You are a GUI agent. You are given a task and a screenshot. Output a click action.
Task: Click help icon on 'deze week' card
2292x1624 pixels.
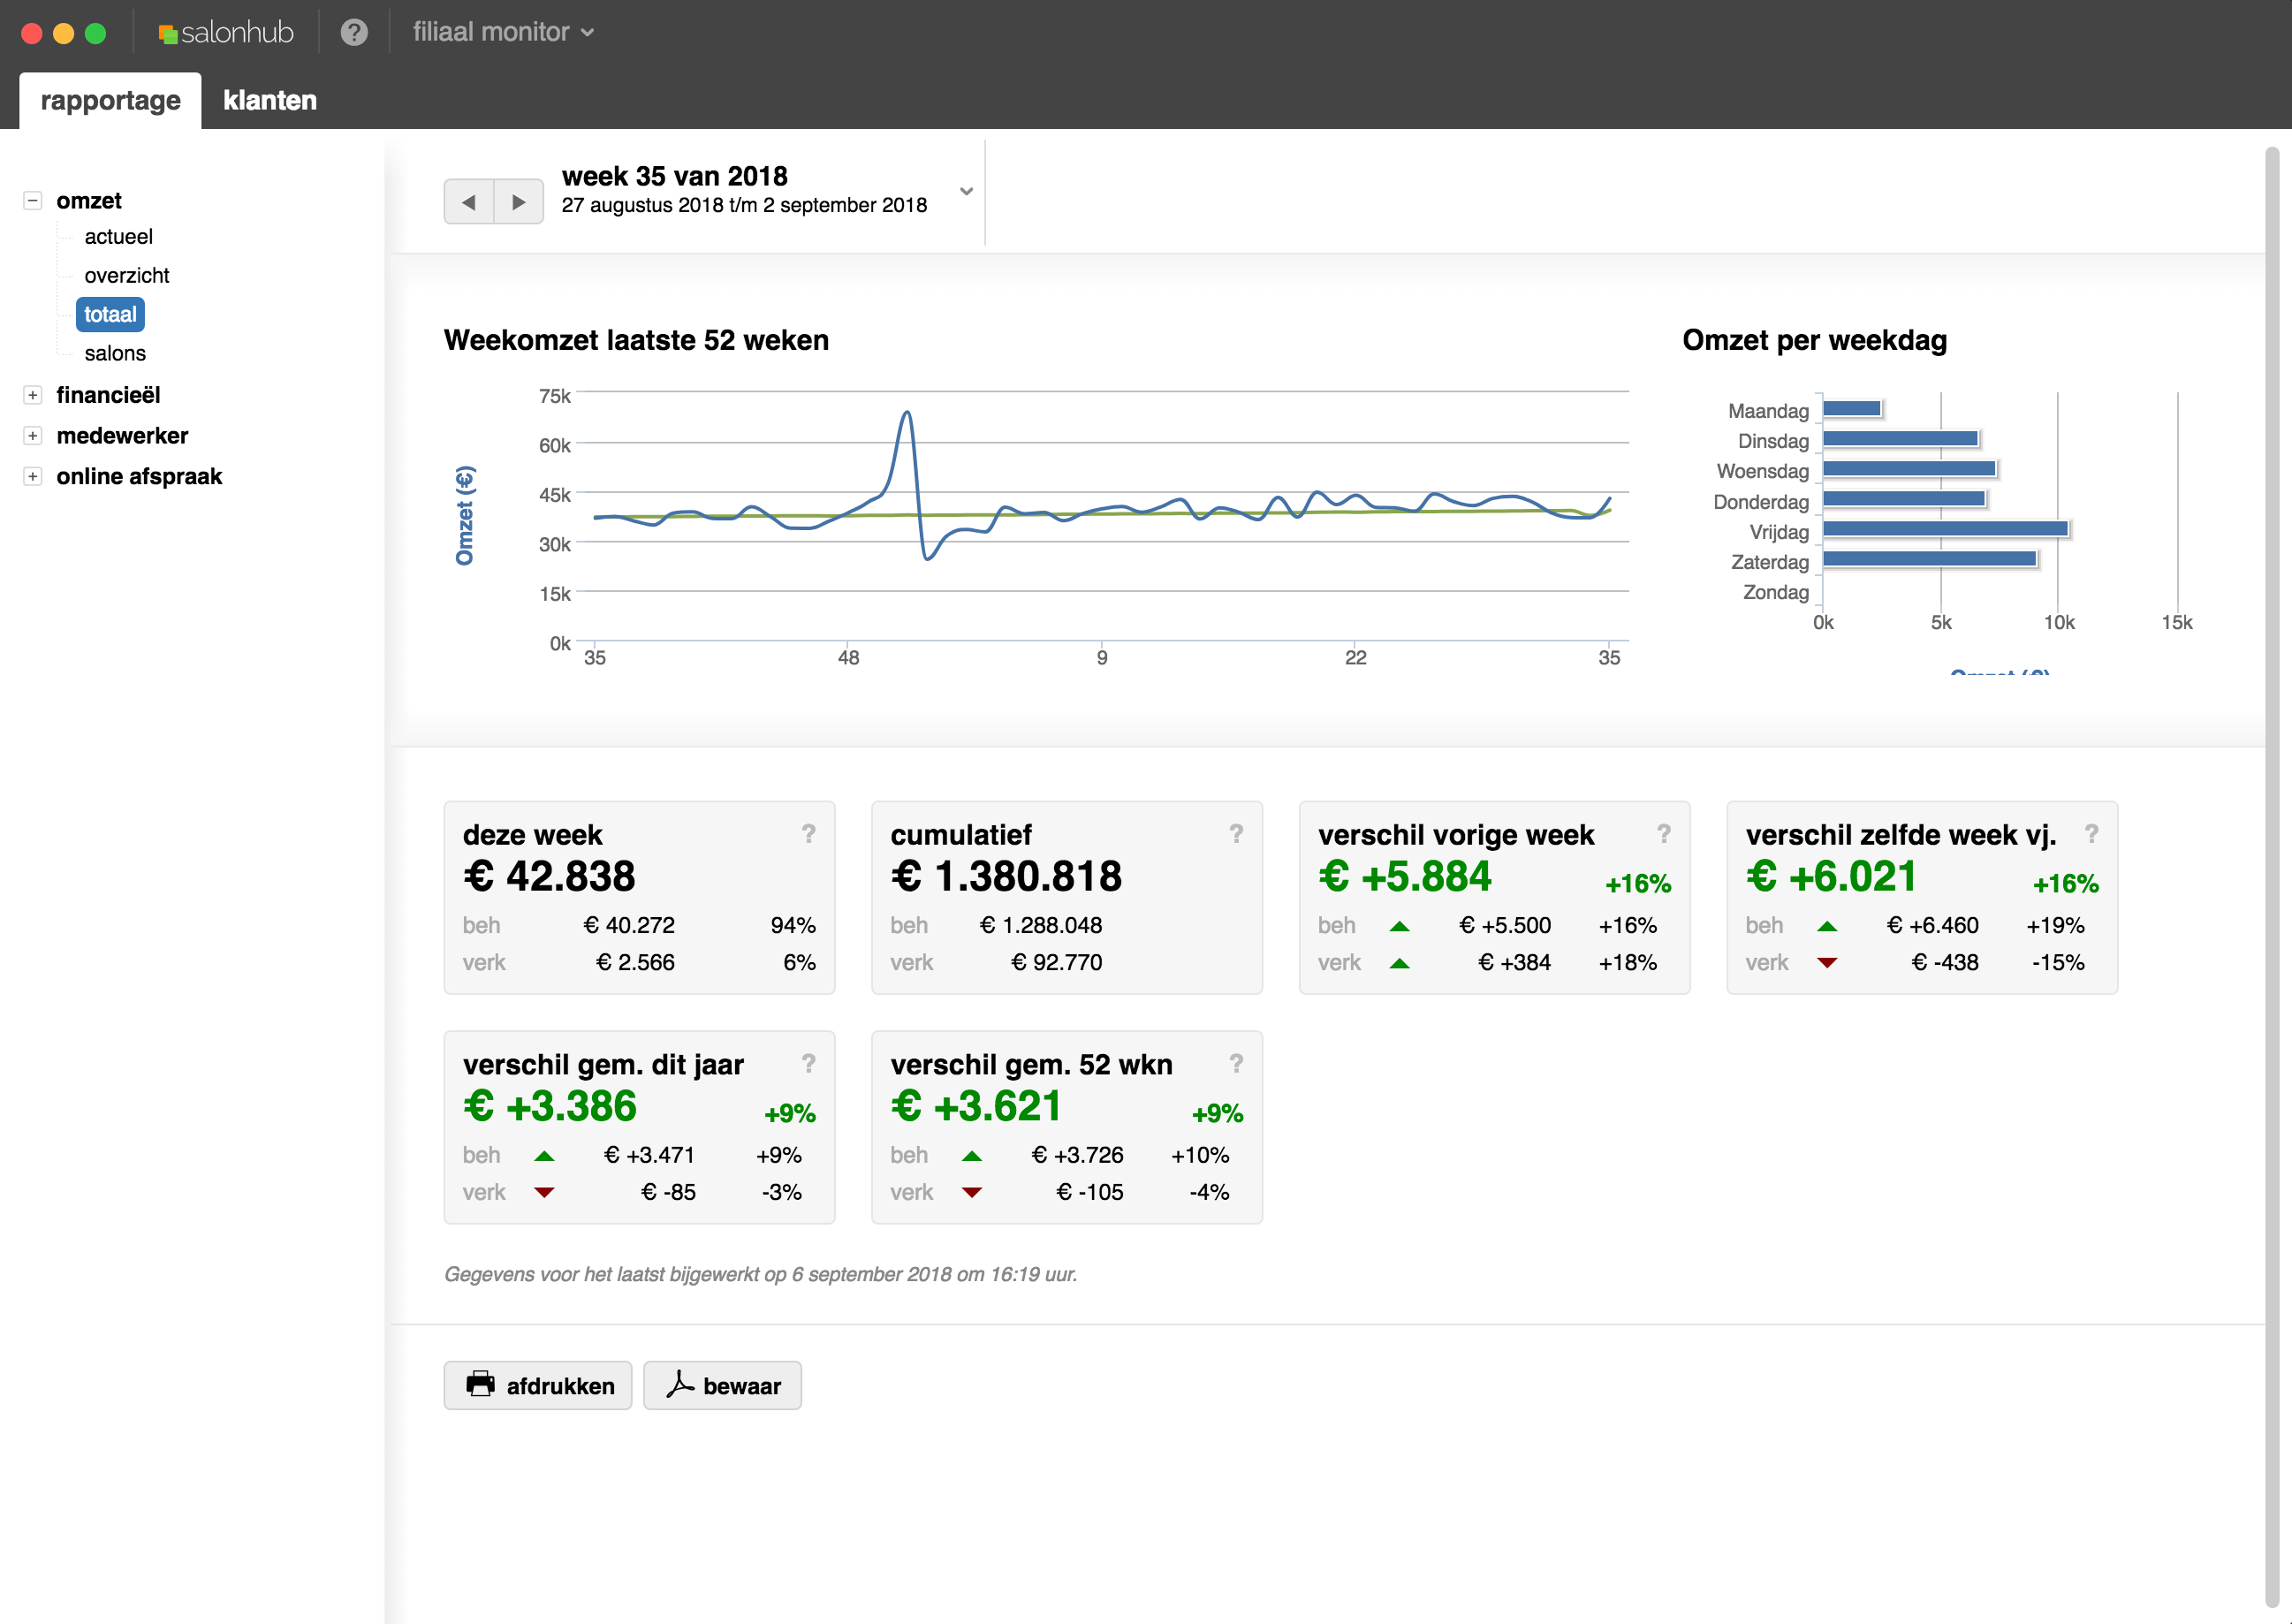pyautogui.click(x=808, y=833)
